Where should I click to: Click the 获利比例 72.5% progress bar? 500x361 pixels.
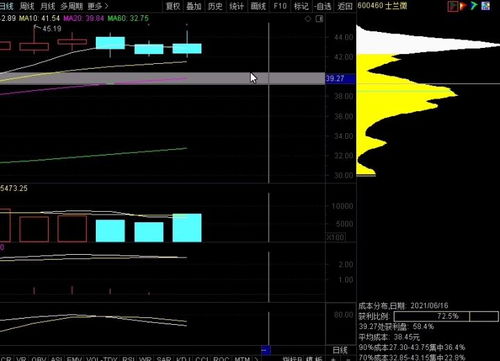click(x=446, y=316)
